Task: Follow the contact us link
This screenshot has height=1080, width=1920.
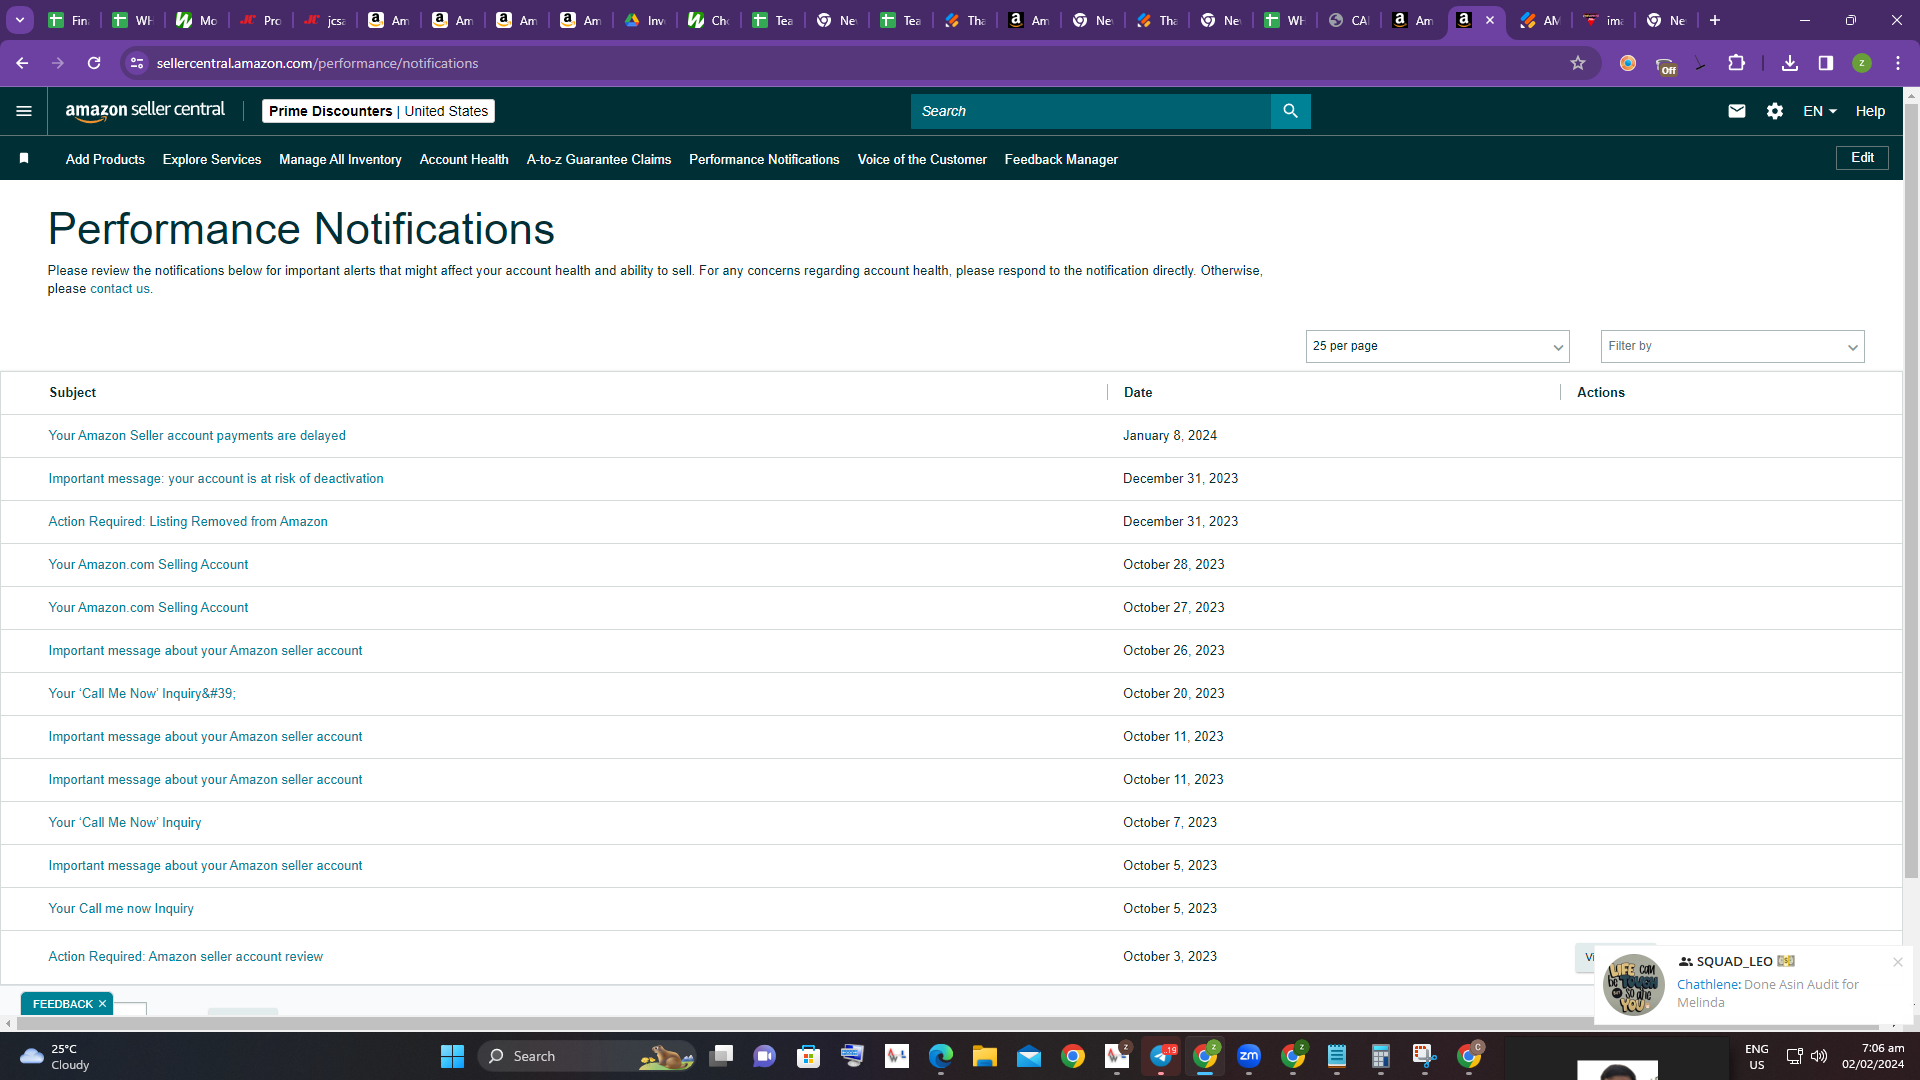Action: click(x=120, y=289)
